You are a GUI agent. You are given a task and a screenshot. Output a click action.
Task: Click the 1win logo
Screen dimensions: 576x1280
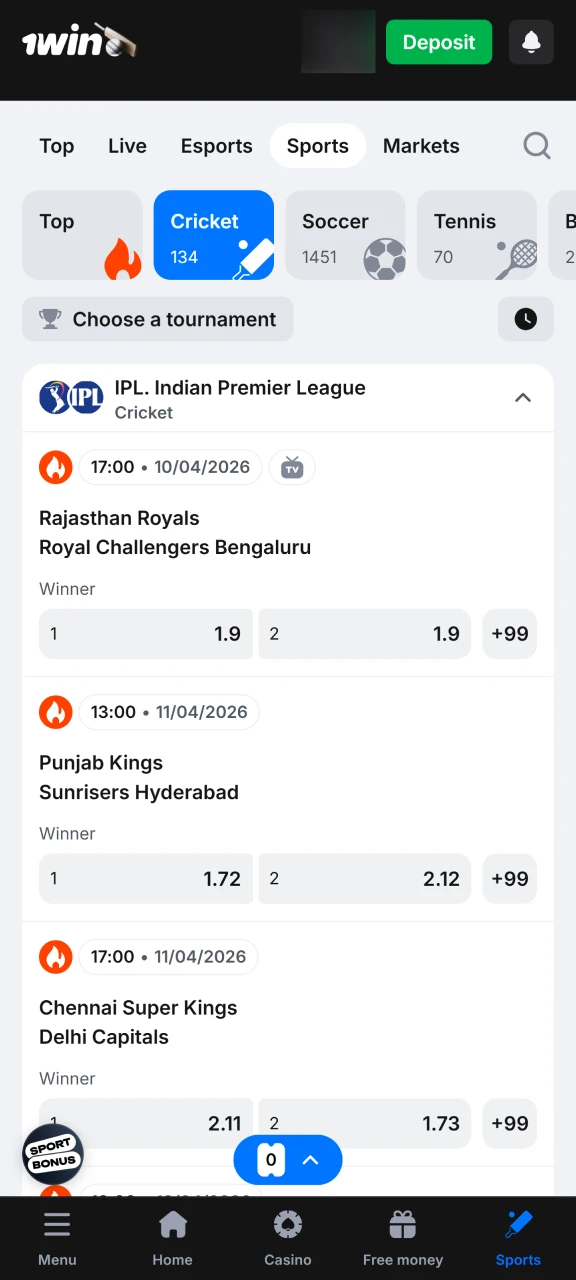tap(78, 40)
